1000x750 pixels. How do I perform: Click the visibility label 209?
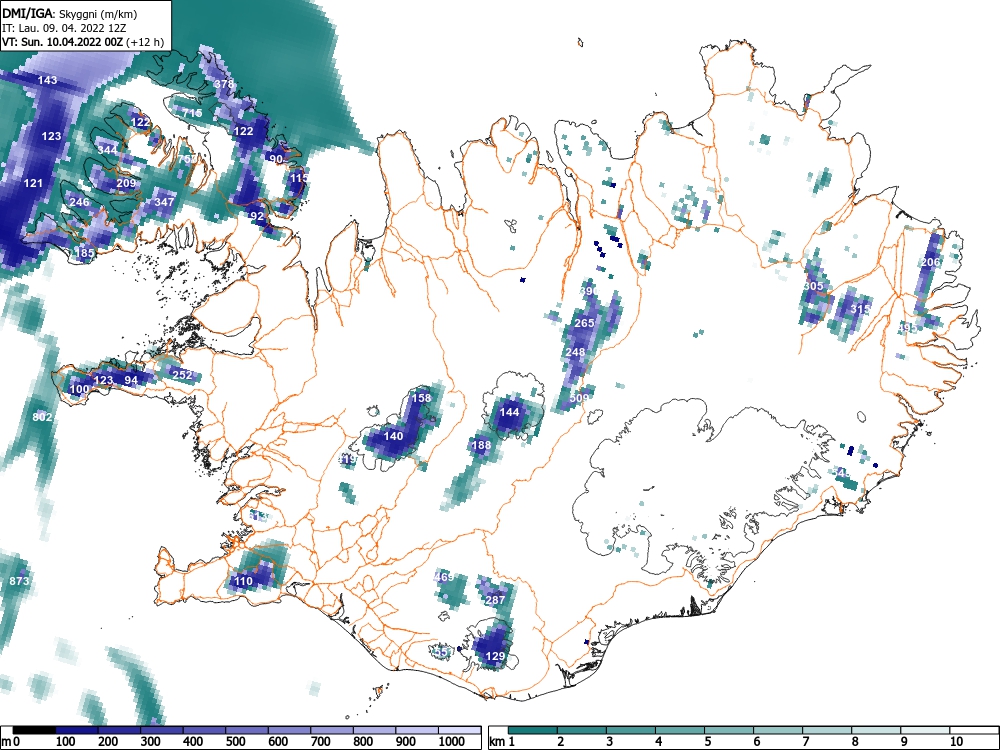pyautogui.click(x=126, y=183)
